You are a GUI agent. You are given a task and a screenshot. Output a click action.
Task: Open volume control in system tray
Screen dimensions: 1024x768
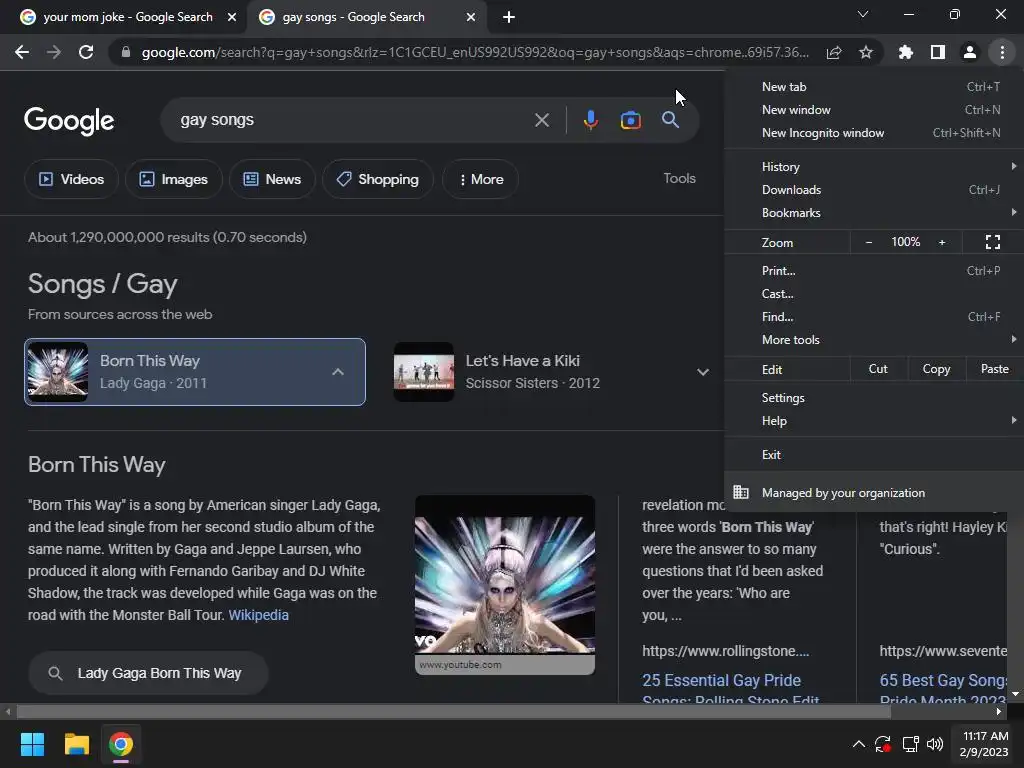coord(935,744)
